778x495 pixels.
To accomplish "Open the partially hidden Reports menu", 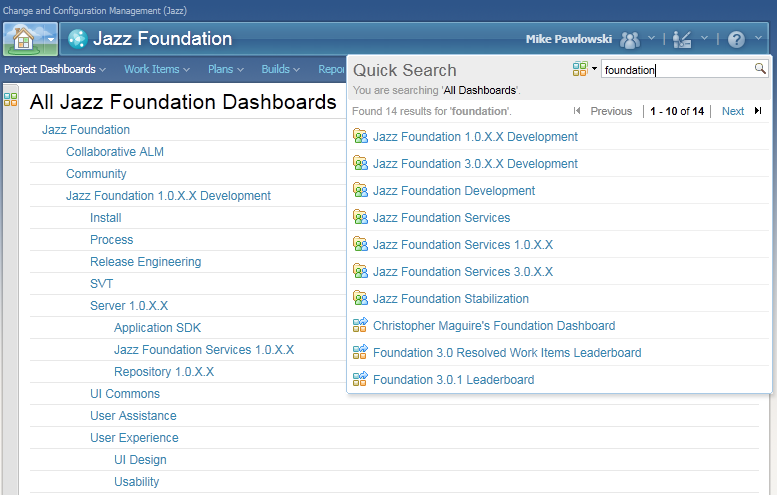I will (x=331, y=69).
